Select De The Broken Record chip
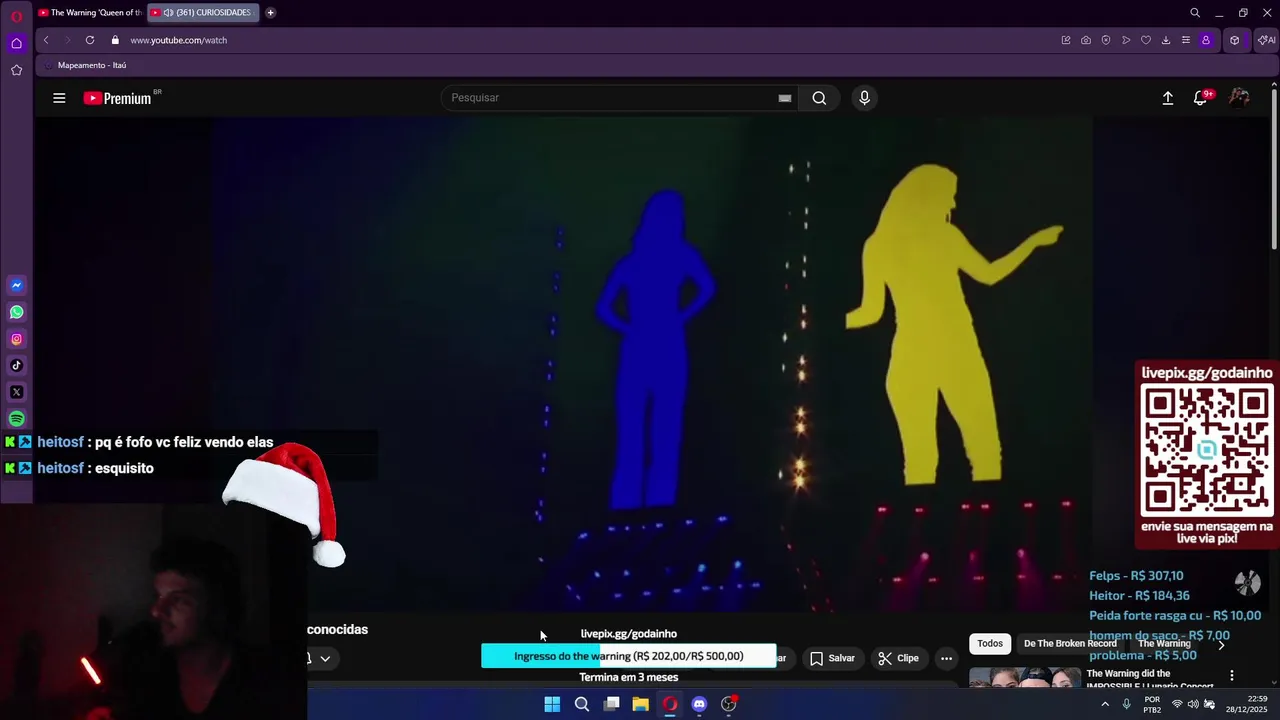The width and height of the screenshot is (1280, 720). pos(1070,643)
